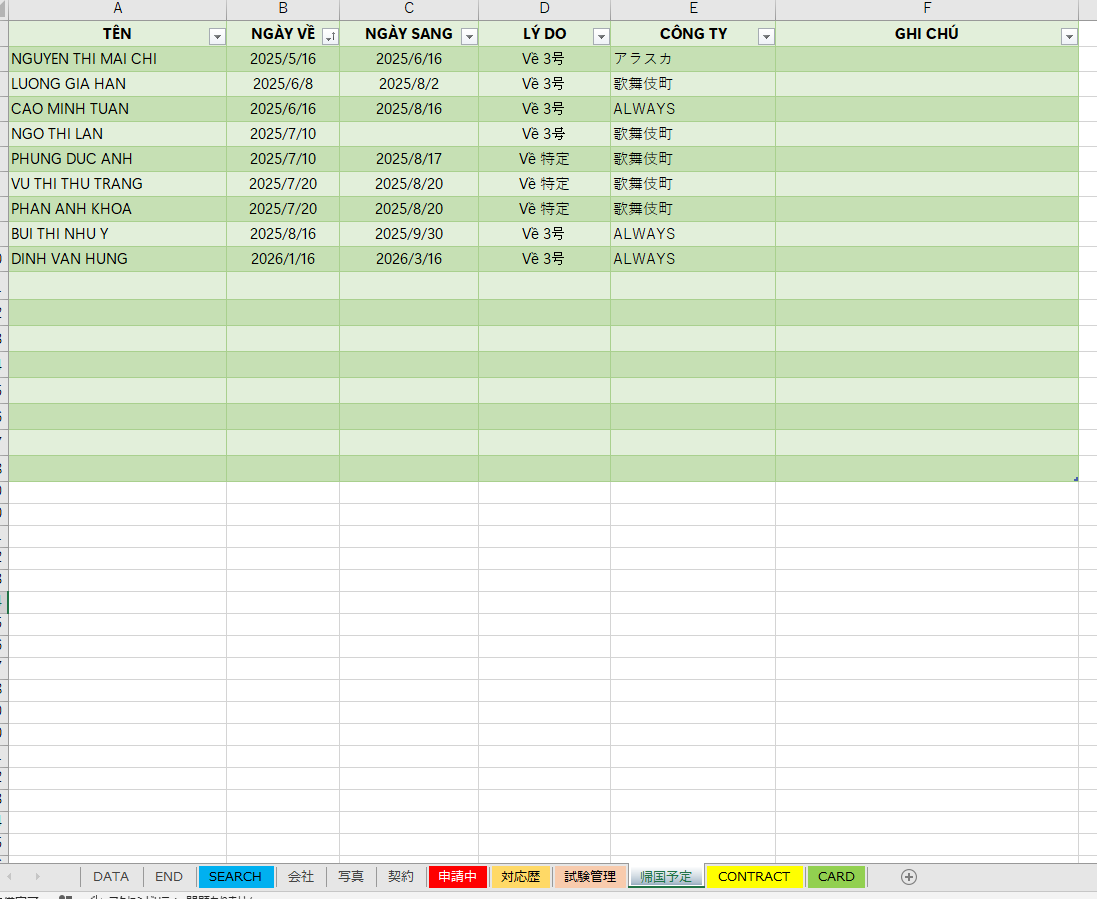The image size is (1097, 899).
Task: Open the TÊN column filter dropdown
Action: 217,36
